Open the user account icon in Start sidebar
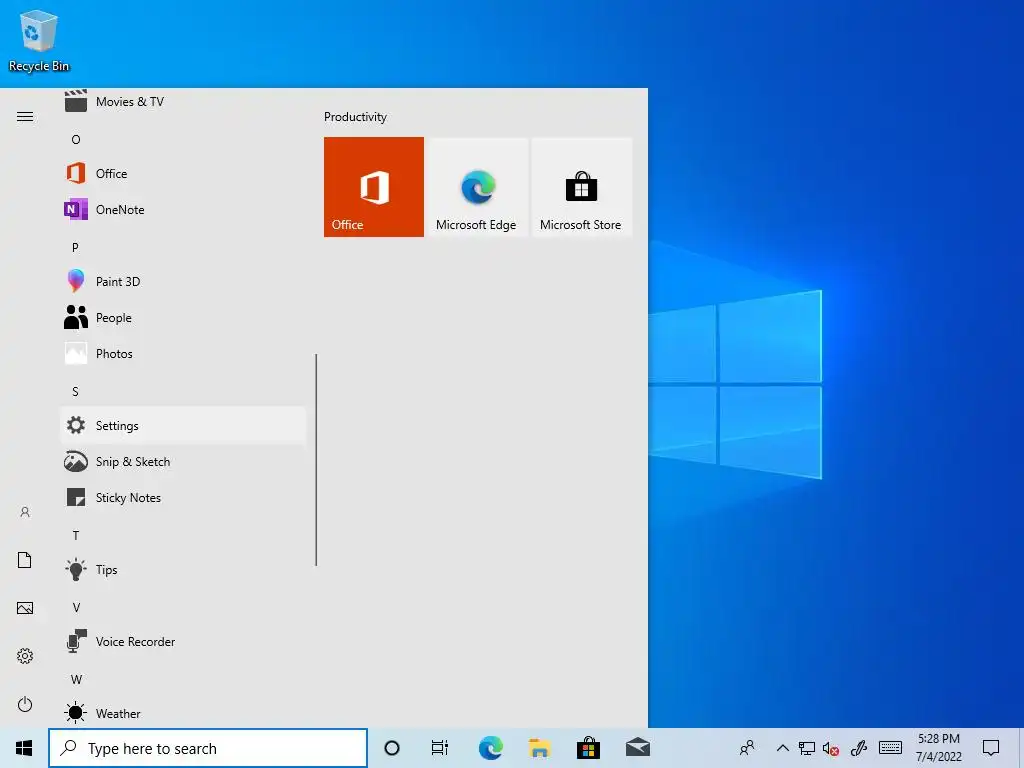This screenshot has height=768, width=1024. pyautogui.click(x=25, y=512)
